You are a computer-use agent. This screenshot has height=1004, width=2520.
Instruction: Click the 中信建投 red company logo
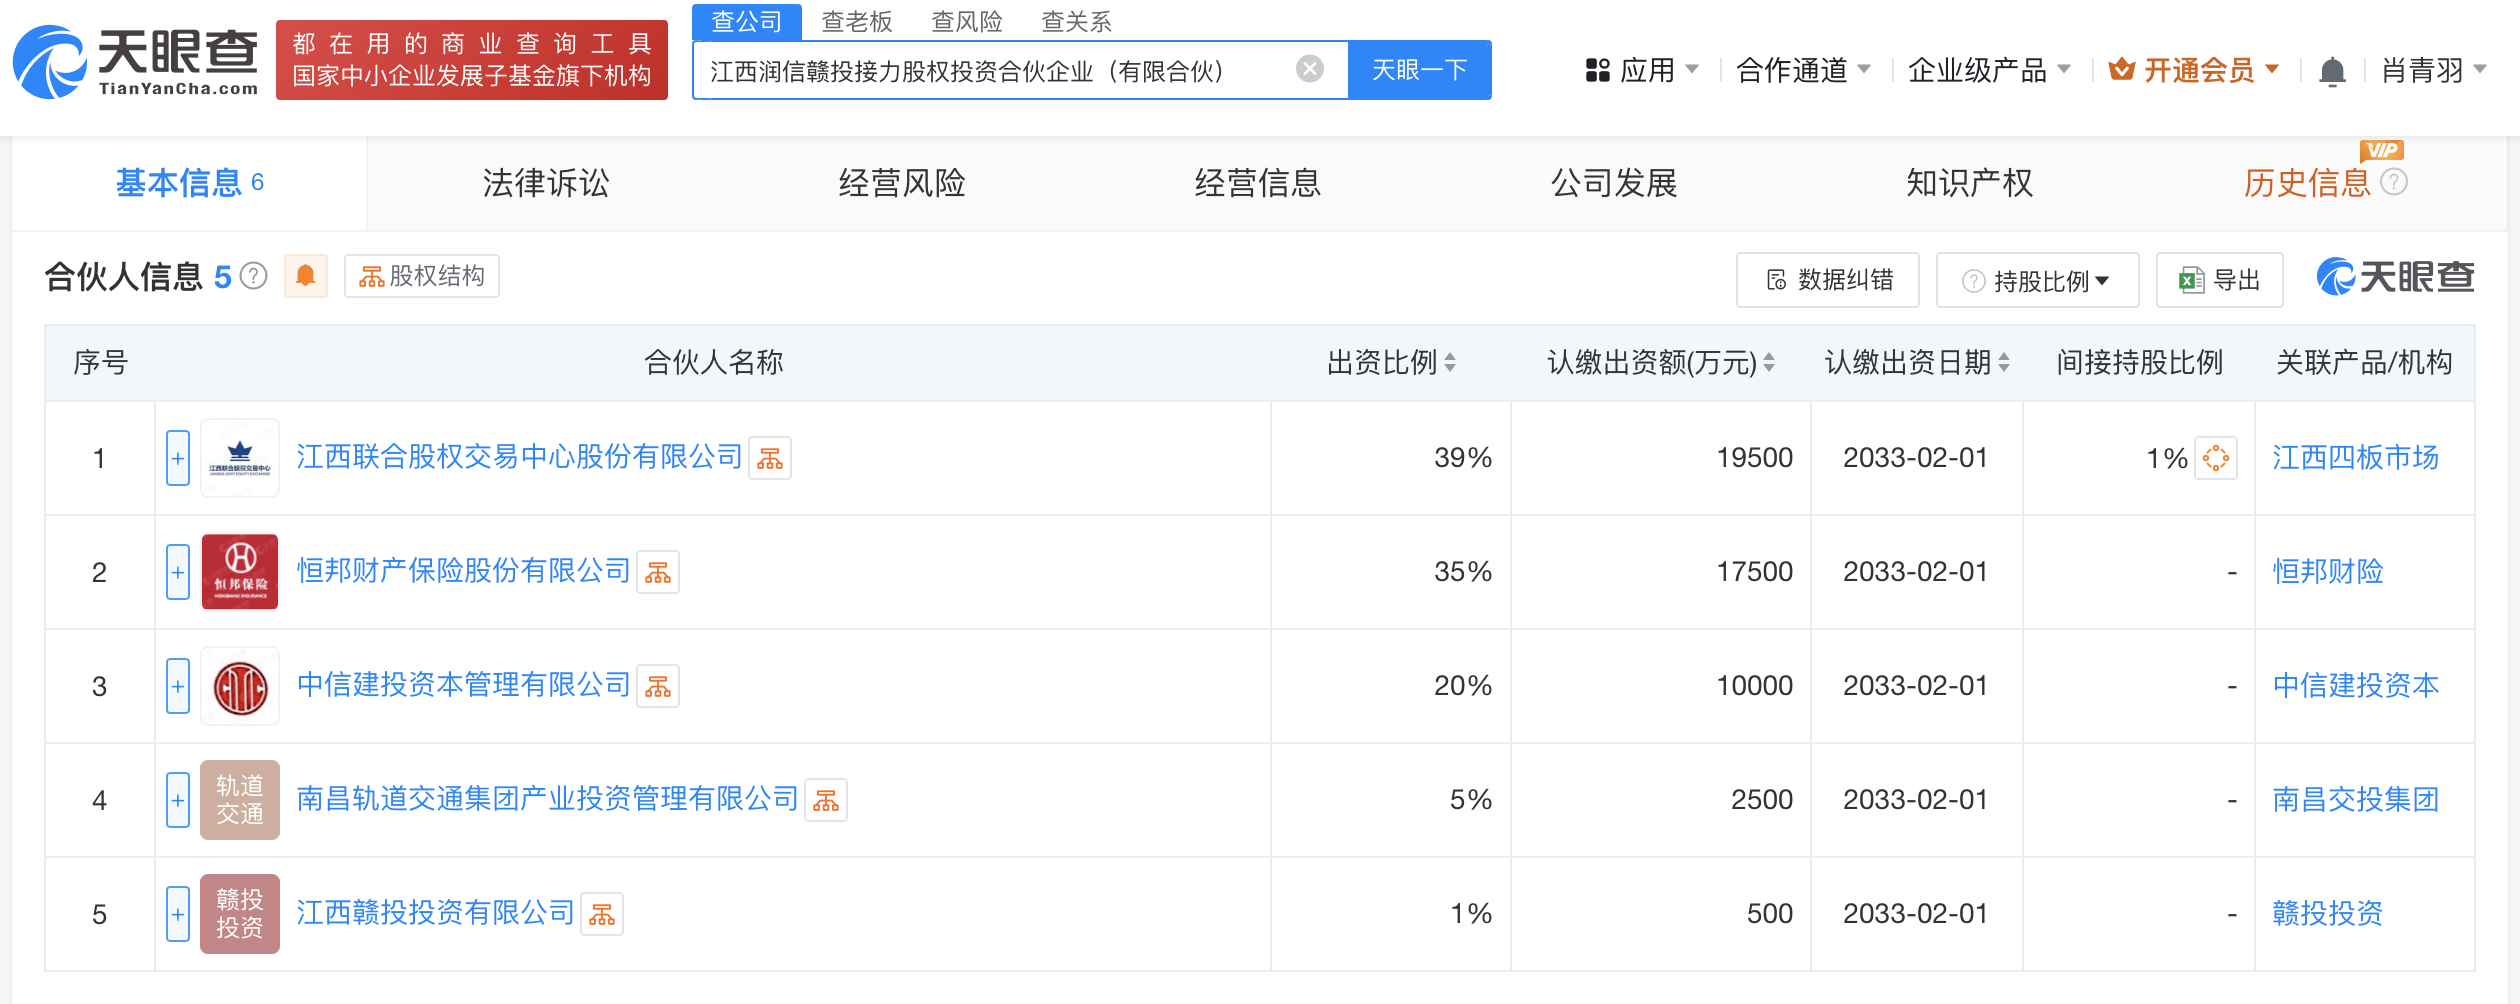pyautogui.click(x=240, y=686)
